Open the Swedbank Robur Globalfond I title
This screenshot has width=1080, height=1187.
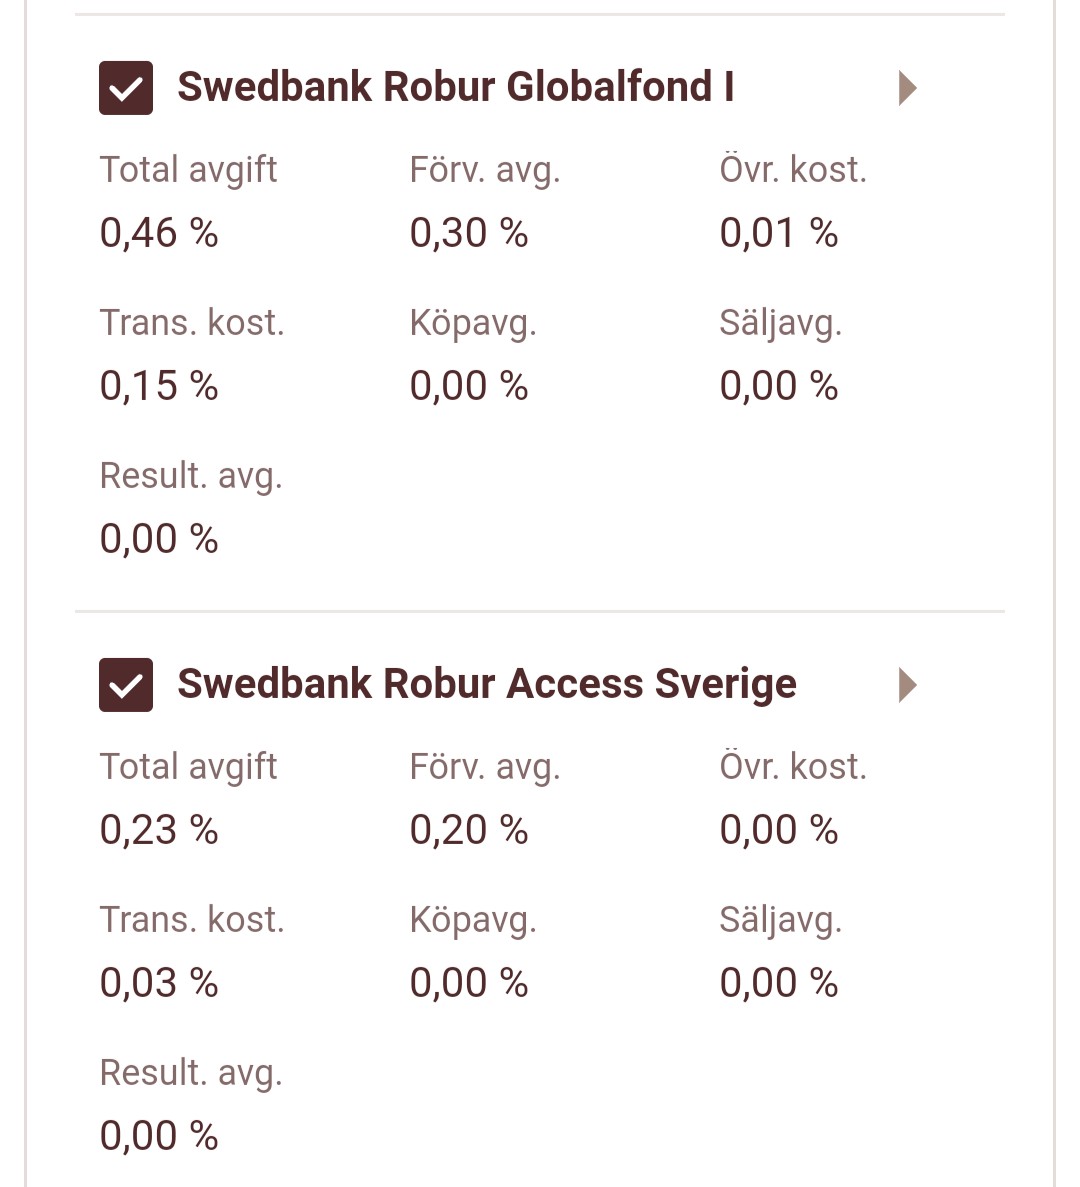455,87
